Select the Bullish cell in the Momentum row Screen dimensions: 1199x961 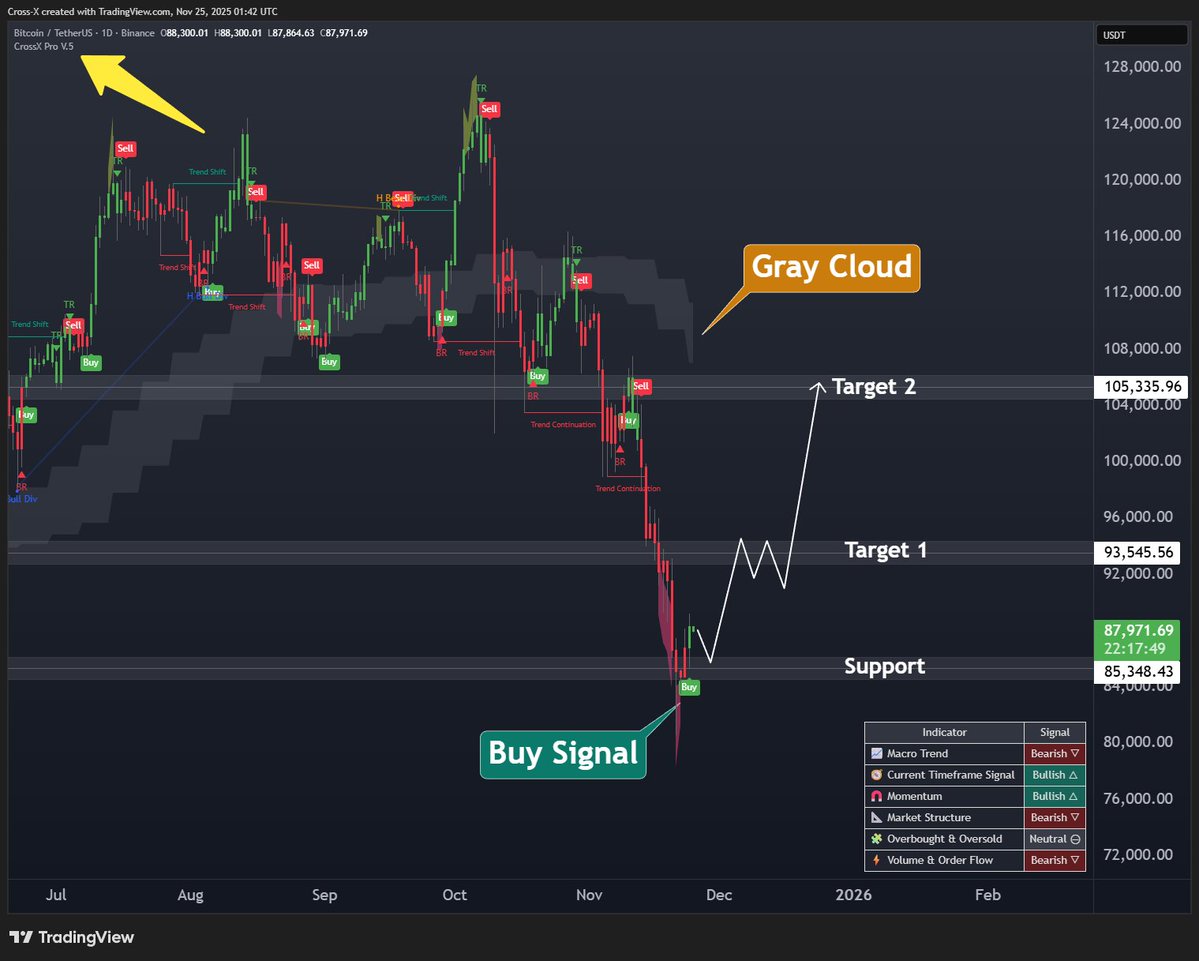[1054, 797]
